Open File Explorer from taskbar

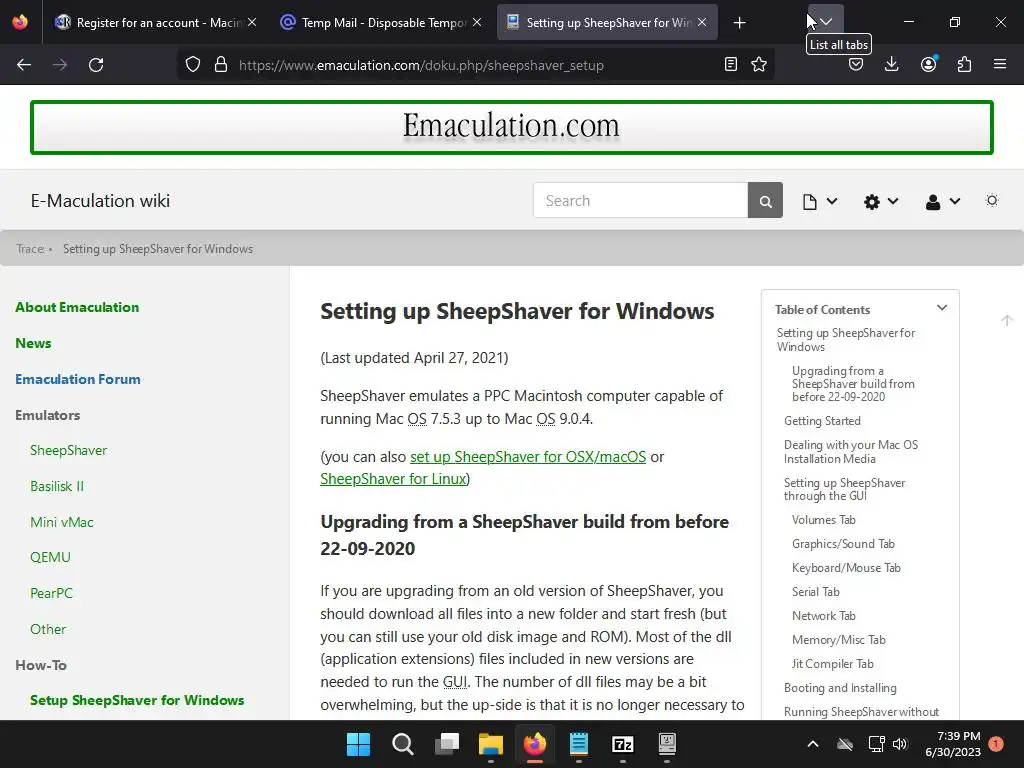490,744
